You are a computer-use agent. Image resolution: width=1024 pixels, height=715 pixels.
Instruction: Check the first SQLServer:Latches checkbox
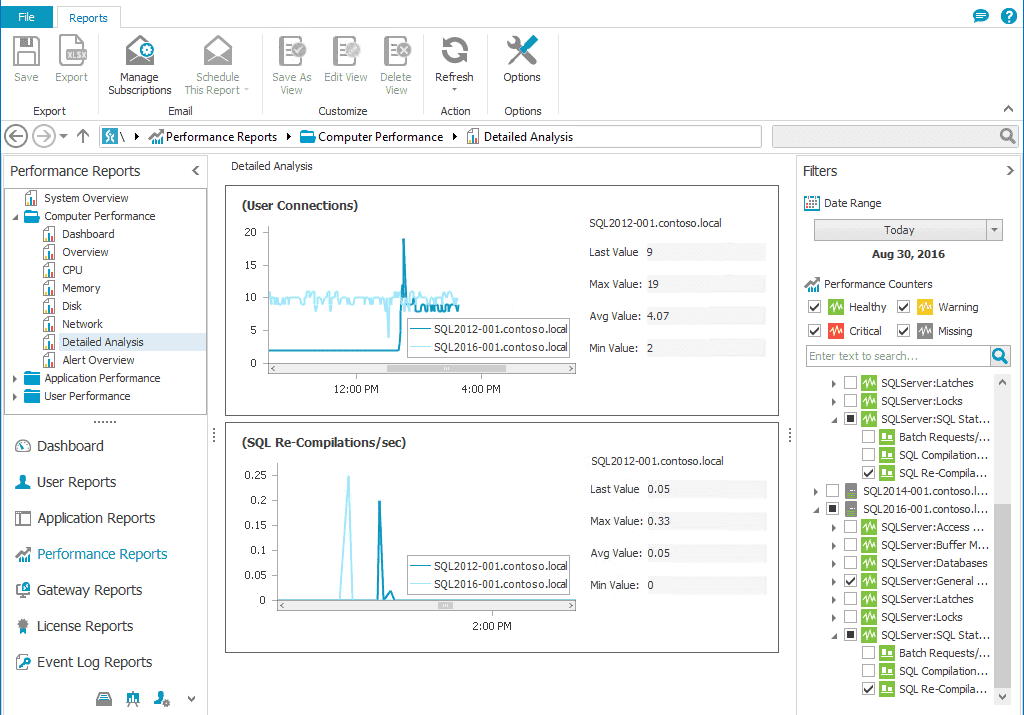[850, 383]
